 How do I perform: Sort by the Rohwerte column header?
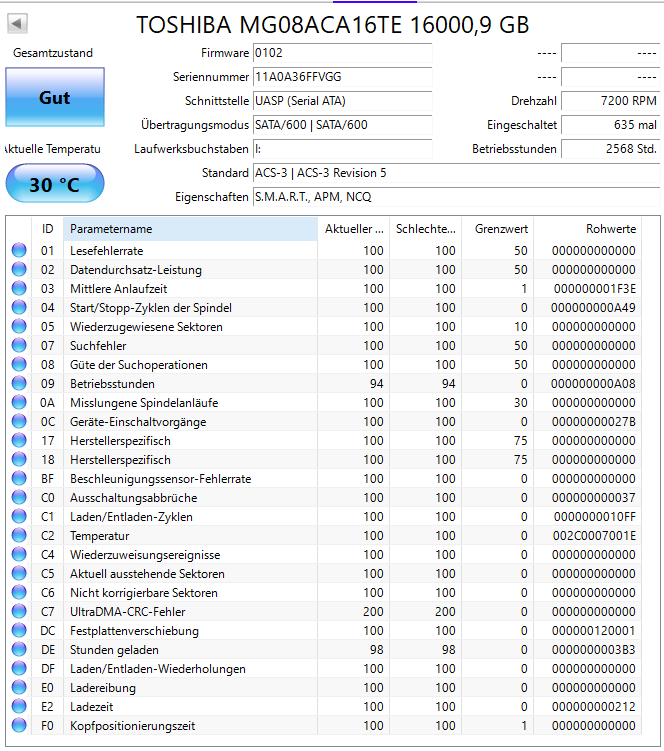(x=587, y=229)
